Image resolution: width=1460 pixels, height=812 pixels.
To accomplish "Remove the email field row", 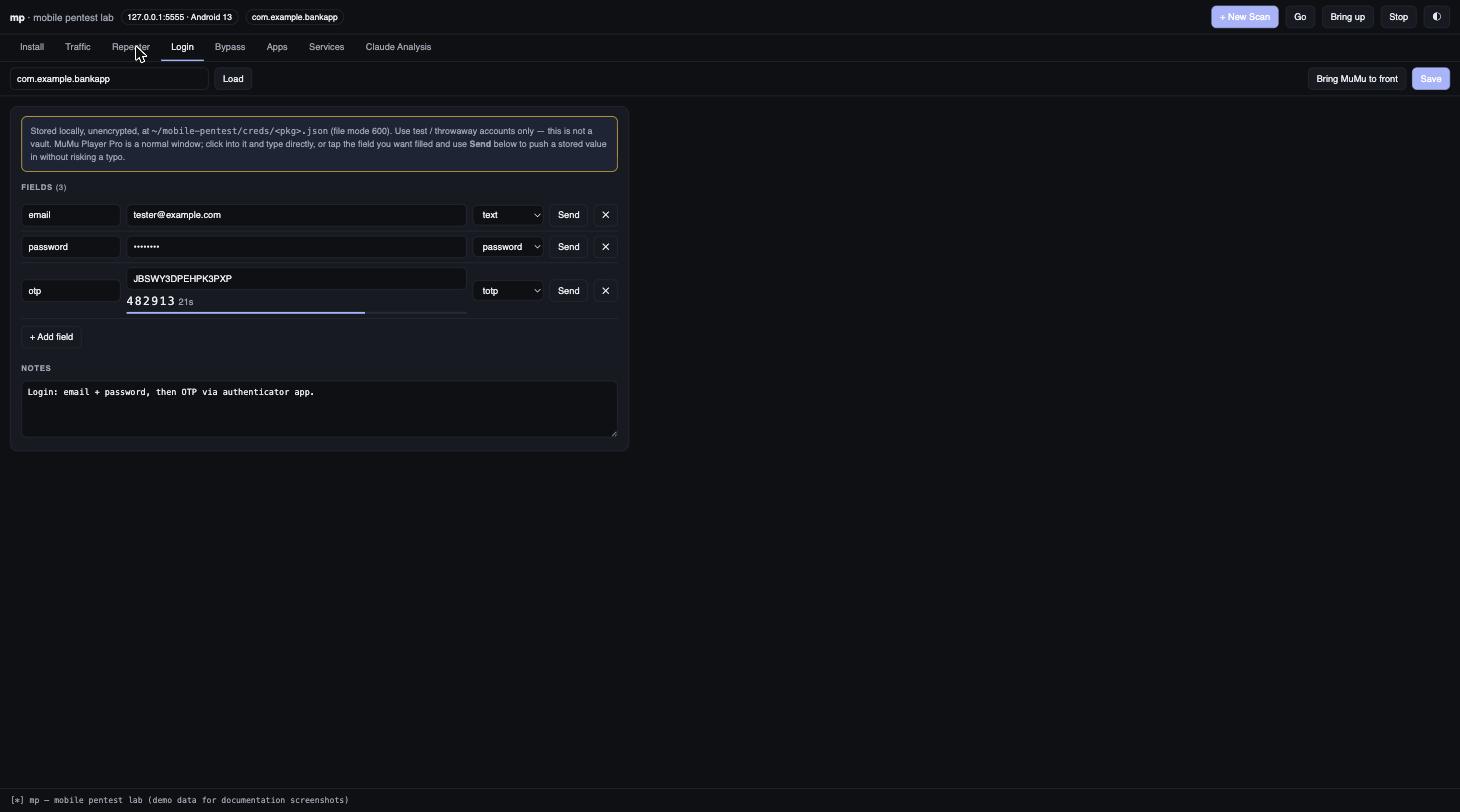I will tap(605, 215).
